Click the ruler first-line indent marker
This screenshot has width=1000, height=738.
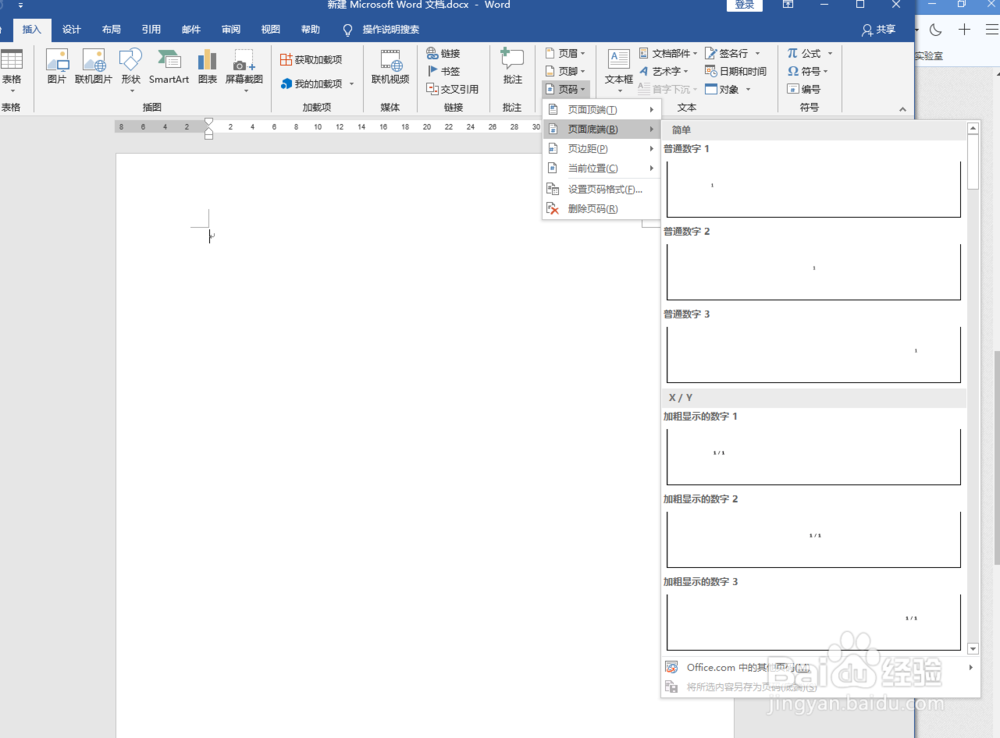pyautogui.click(x=209, y=121)
